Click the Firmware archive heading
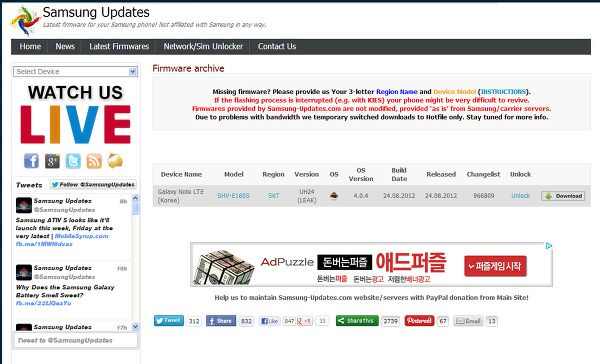Viewport: 600px width, 364px height. pyautogui.click(x=188, y=69)
